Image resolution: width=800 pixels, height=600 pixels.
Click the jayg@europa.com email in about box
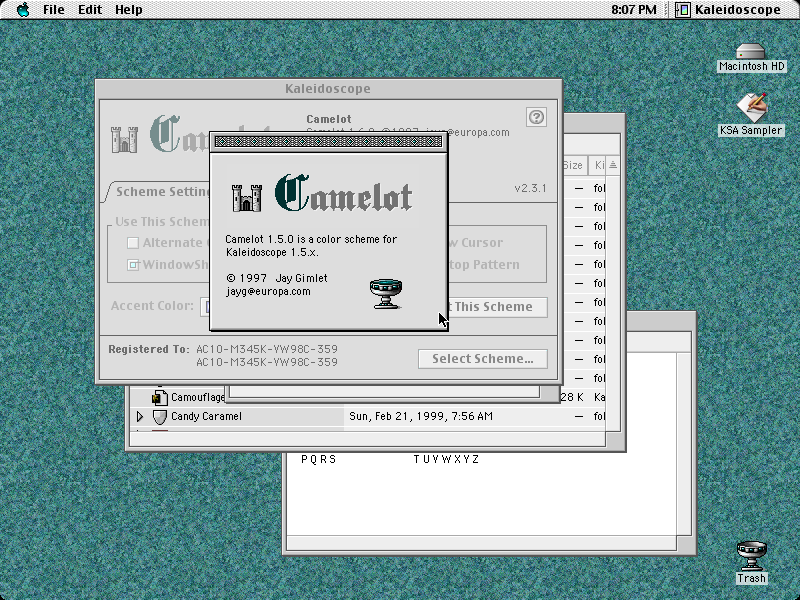click(268, 291)
